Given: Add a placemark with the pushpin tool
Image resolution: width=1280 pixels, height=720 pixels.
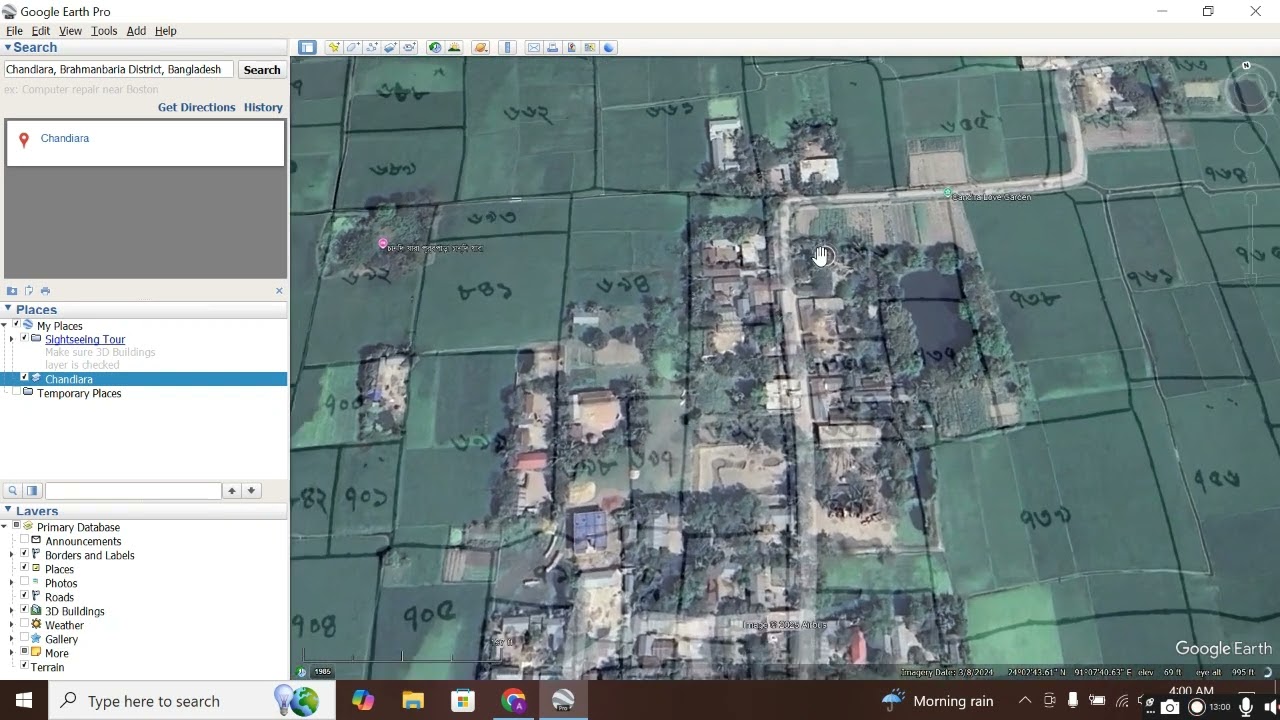Looking at the screenshot, I should click(333, 47).
